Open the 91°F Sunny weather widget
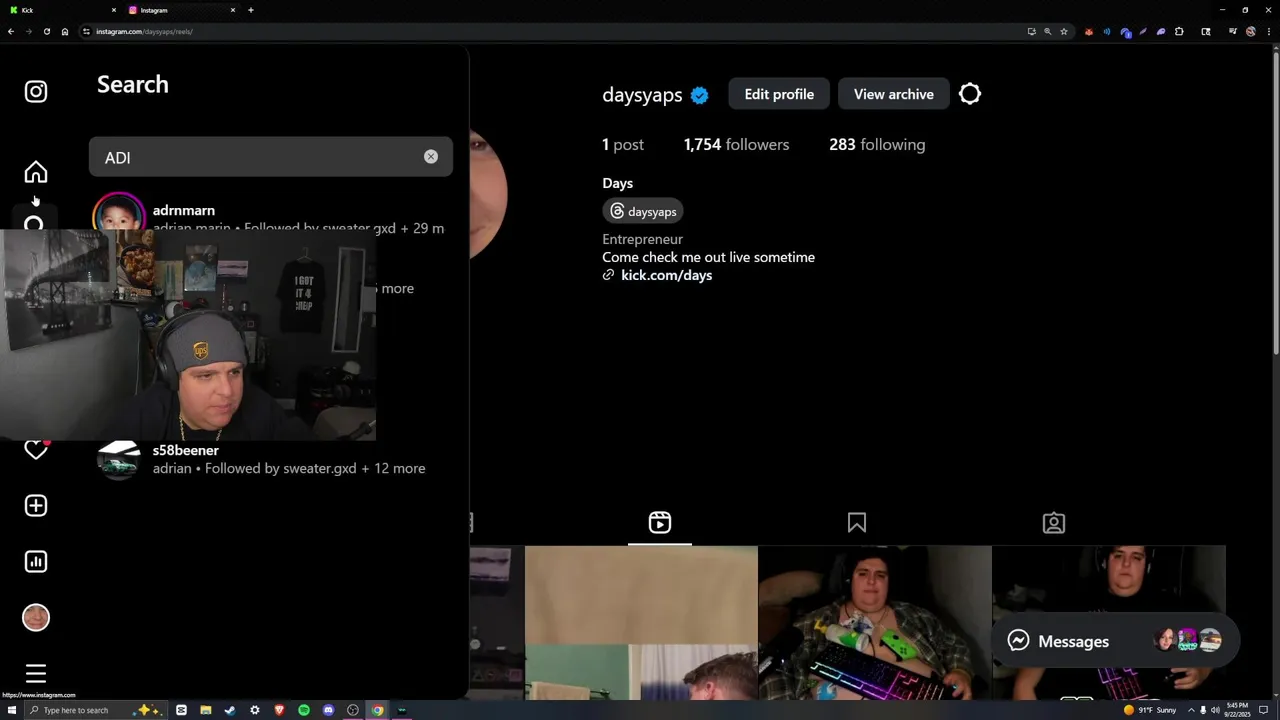The width and height of the screenshot is (1280, 720). click(1150, 710)
